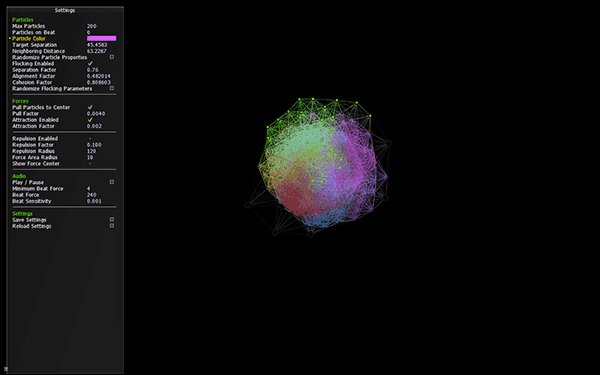Edit Neighboring Distance value 63.2287
Screen dimensions: 600x375
pos(96,51)
